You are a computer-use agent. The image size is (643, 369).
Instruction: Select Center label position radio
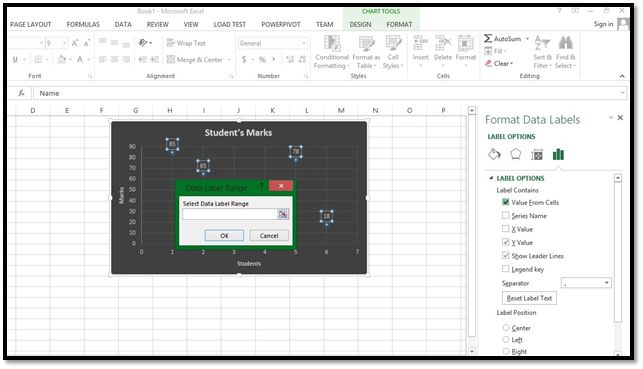506,328
